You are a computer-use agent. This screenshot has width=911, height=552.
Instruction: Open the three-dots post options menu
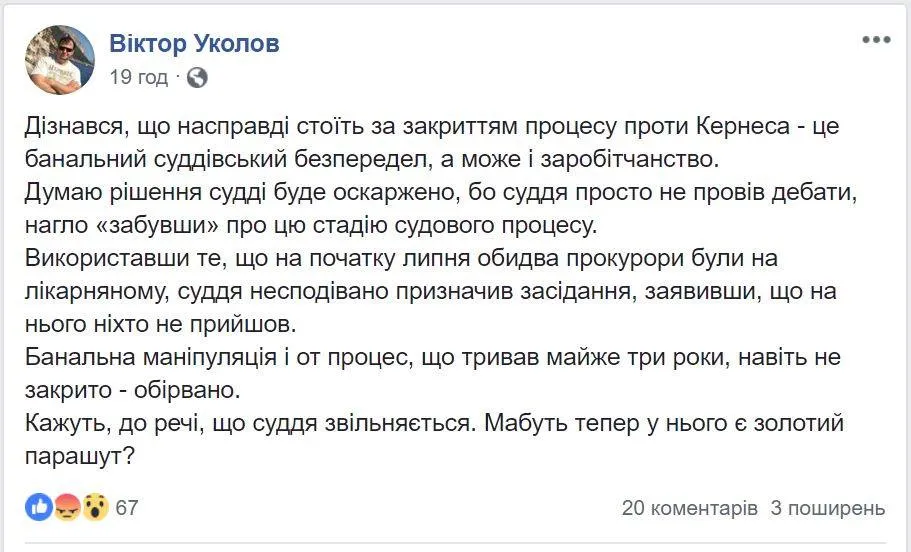tap(876, 39)
